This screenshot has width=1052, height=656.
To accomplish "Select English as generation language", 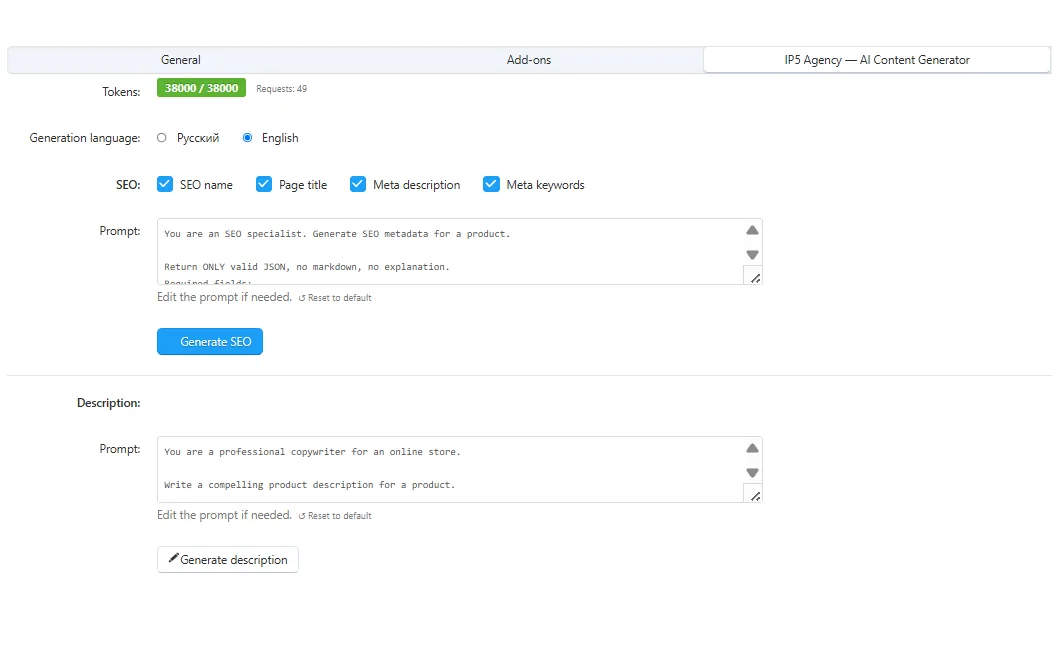I will tap(248, 138).
